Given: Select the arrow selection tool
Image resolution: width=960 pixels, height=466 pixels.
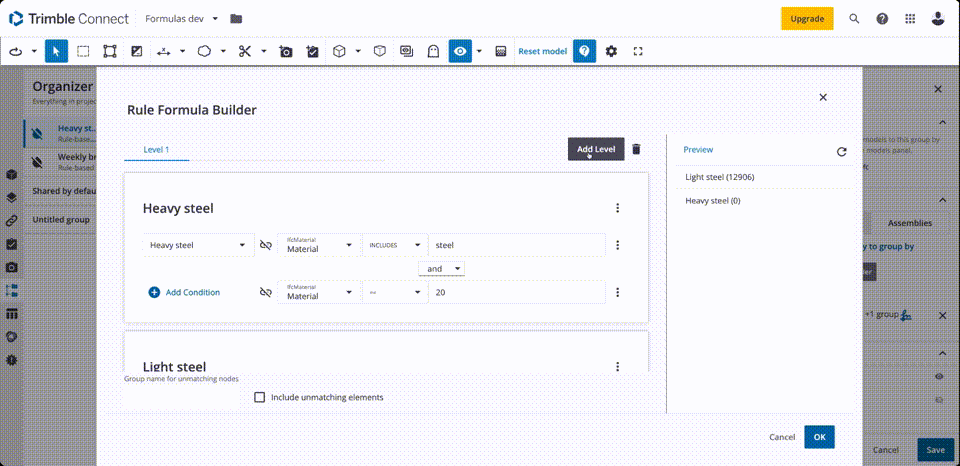Looking at the screenshot, I should 56,51.
